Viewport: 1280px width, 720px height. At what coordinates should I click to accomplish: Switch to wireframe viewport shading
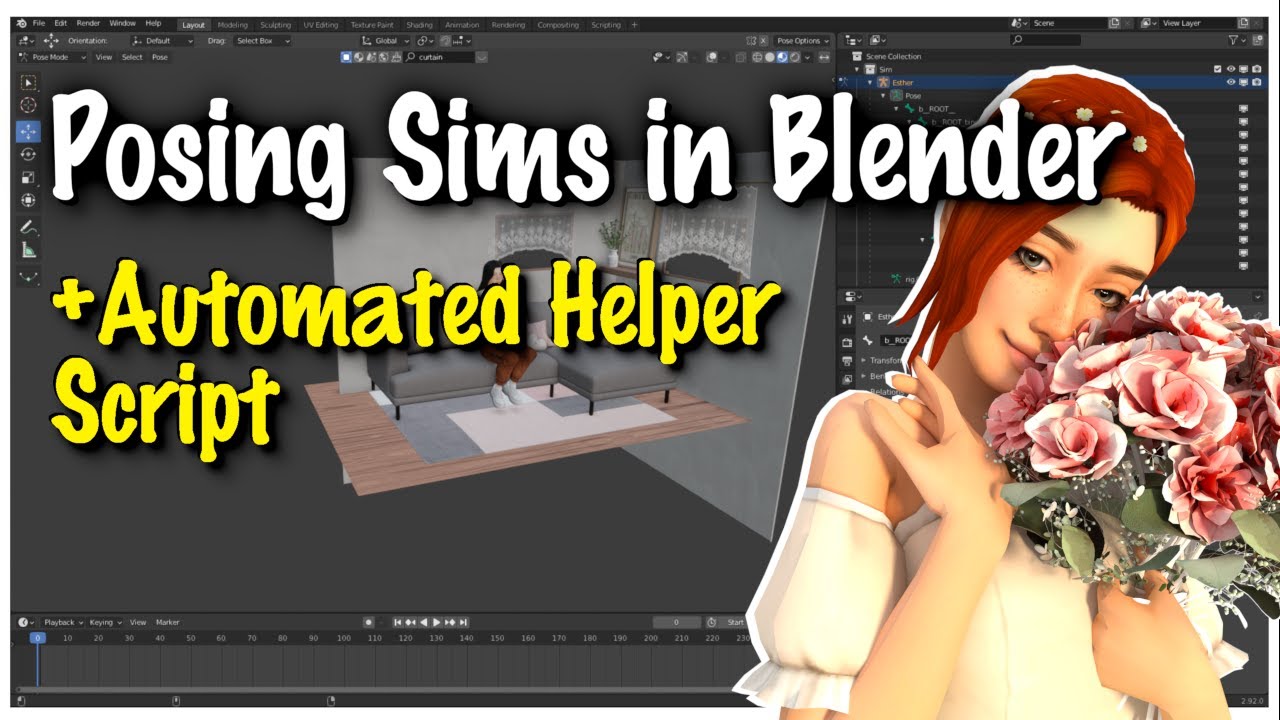(757, 58)
